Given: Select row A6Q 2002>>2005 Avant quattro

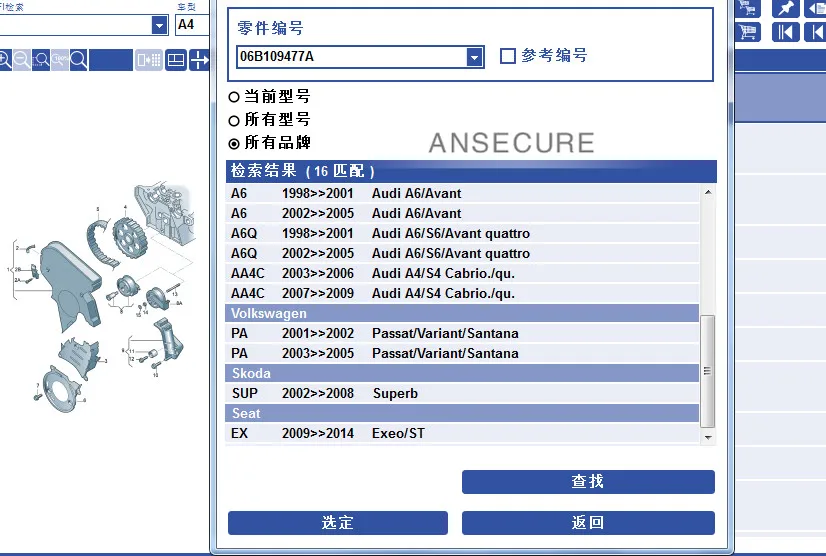Looking at the screenshot, I should pos(462,253).
